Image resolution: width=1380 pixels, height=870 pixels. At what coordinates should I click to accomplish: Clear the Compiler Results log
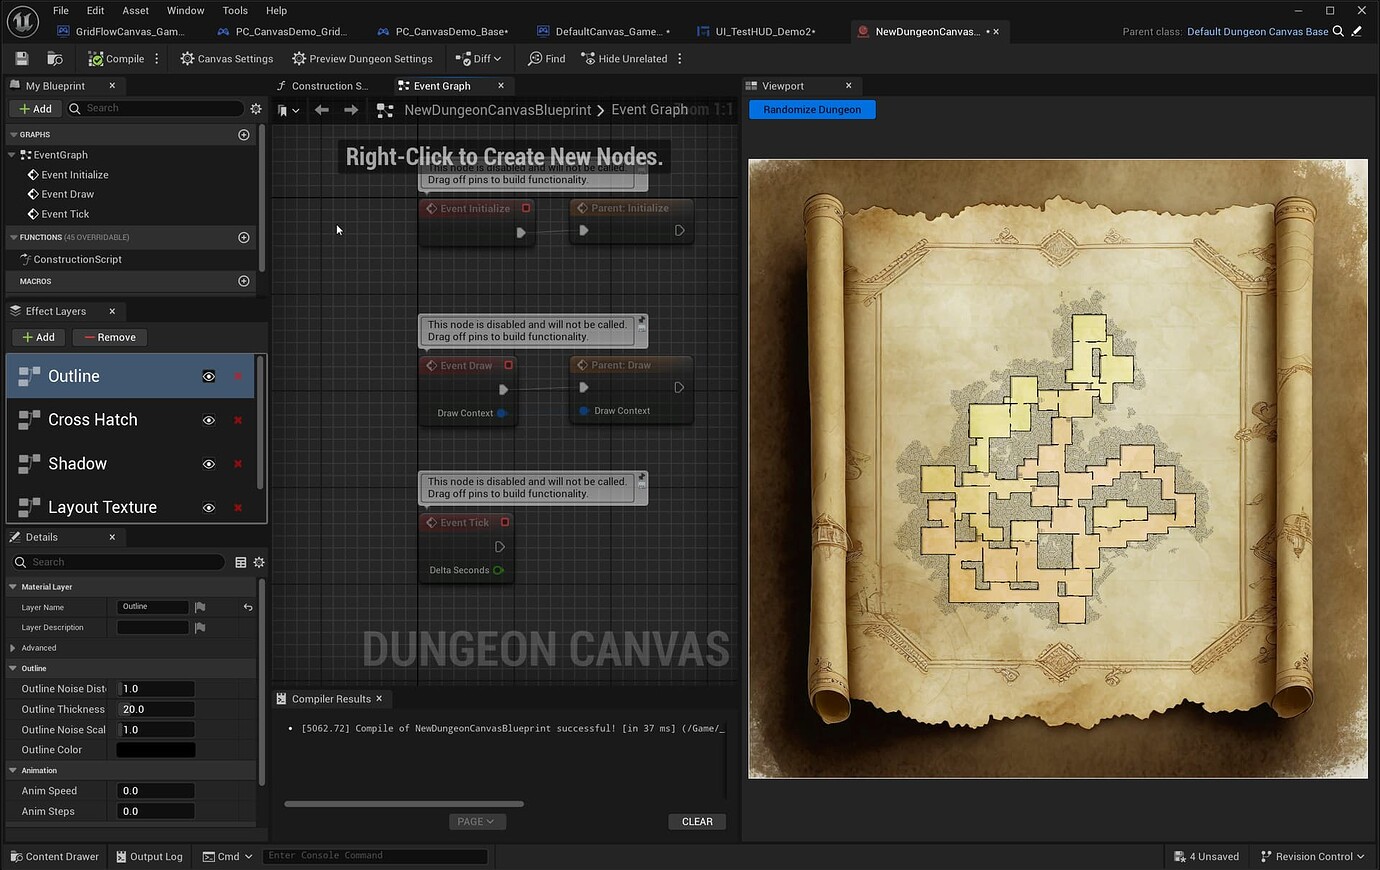click(x=697, y=821)
